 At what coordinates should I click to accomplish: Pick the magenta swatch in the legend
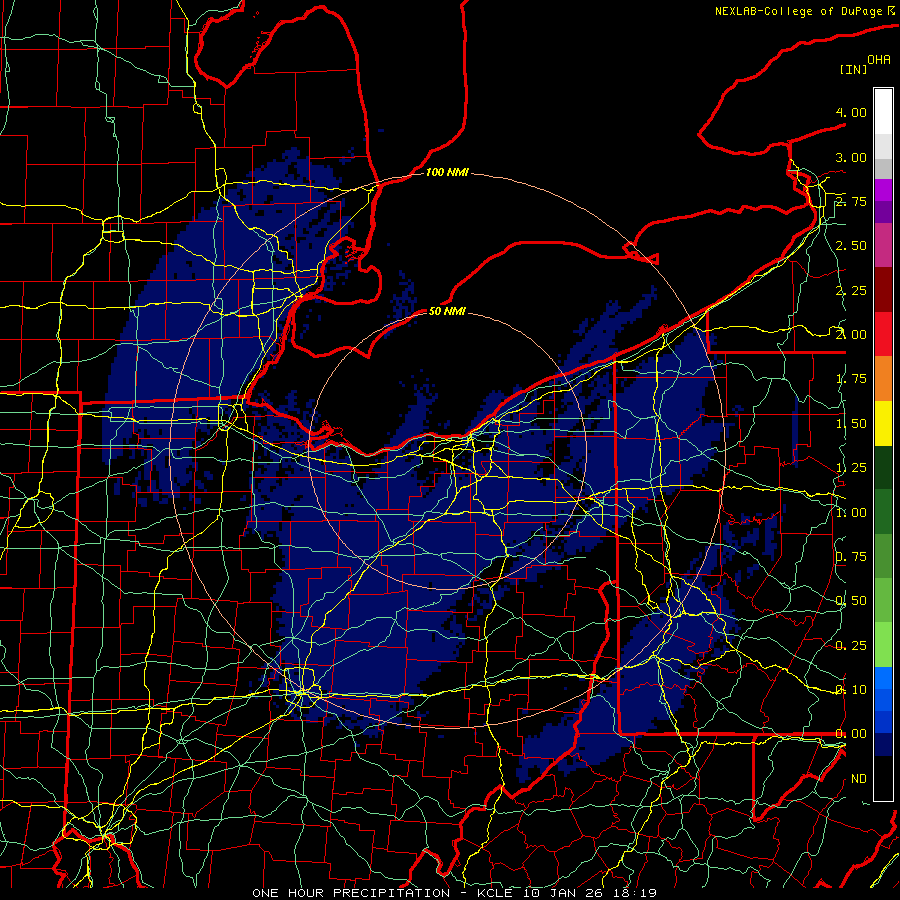coord(883,190)
